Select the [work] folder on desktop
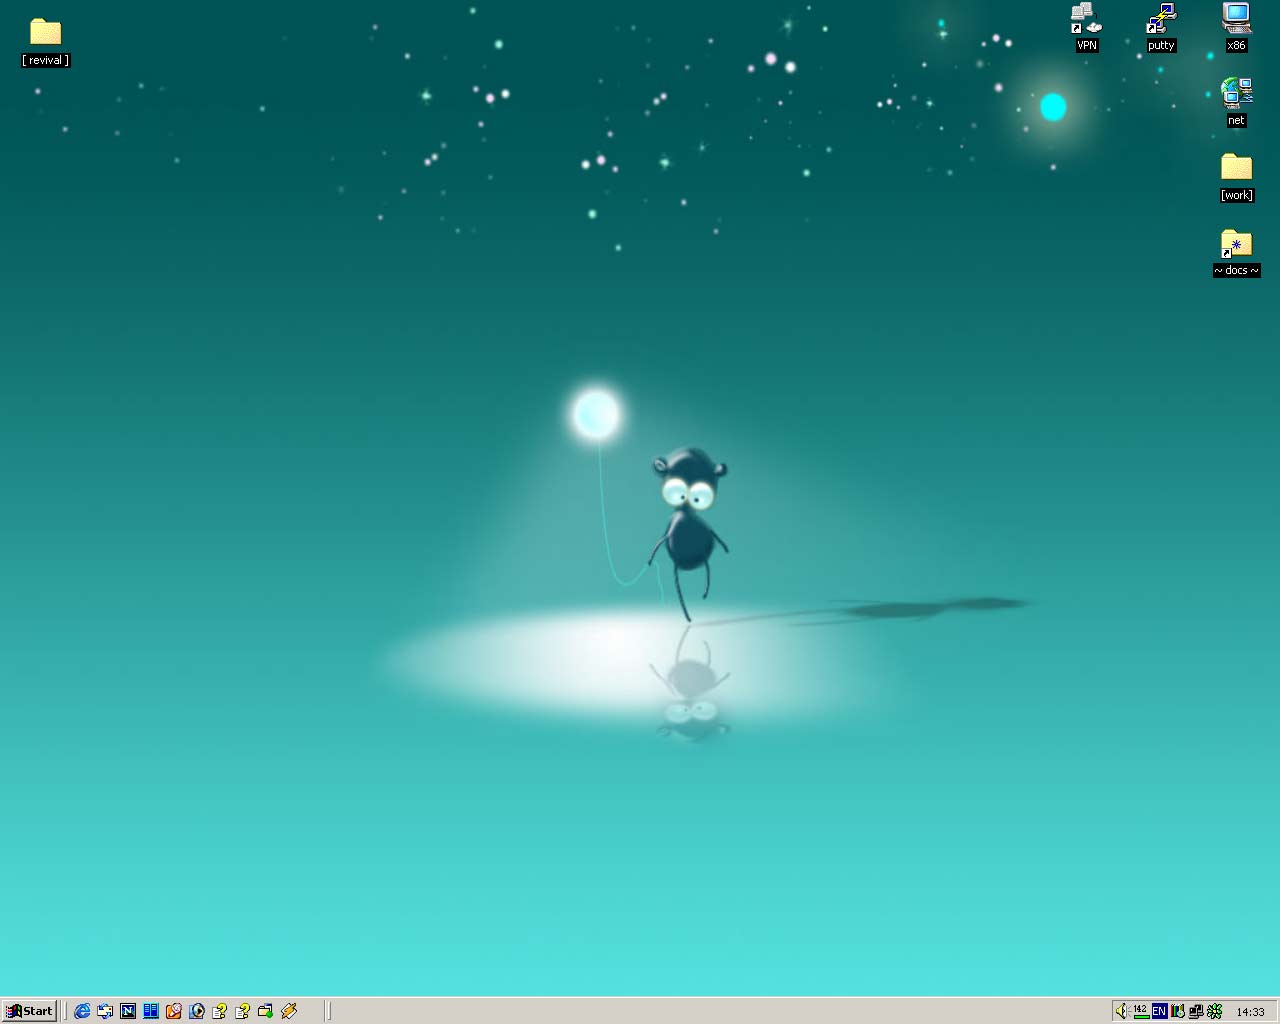The height and width of the screenshot is (1024, 1280). pyautogui.click(x=1237, y=168)
